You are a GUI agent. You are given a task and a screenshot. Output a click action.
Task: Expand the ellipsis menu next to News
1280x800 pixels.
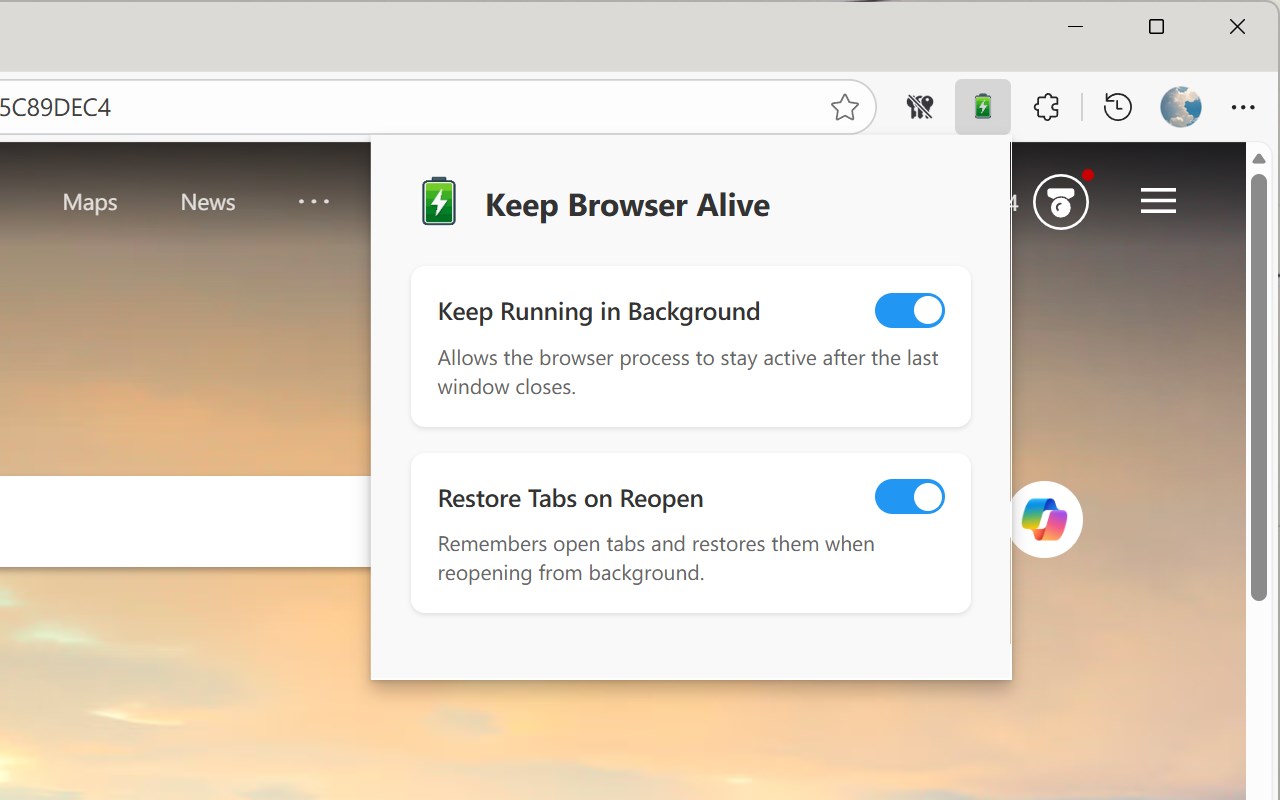click(314, 201)
